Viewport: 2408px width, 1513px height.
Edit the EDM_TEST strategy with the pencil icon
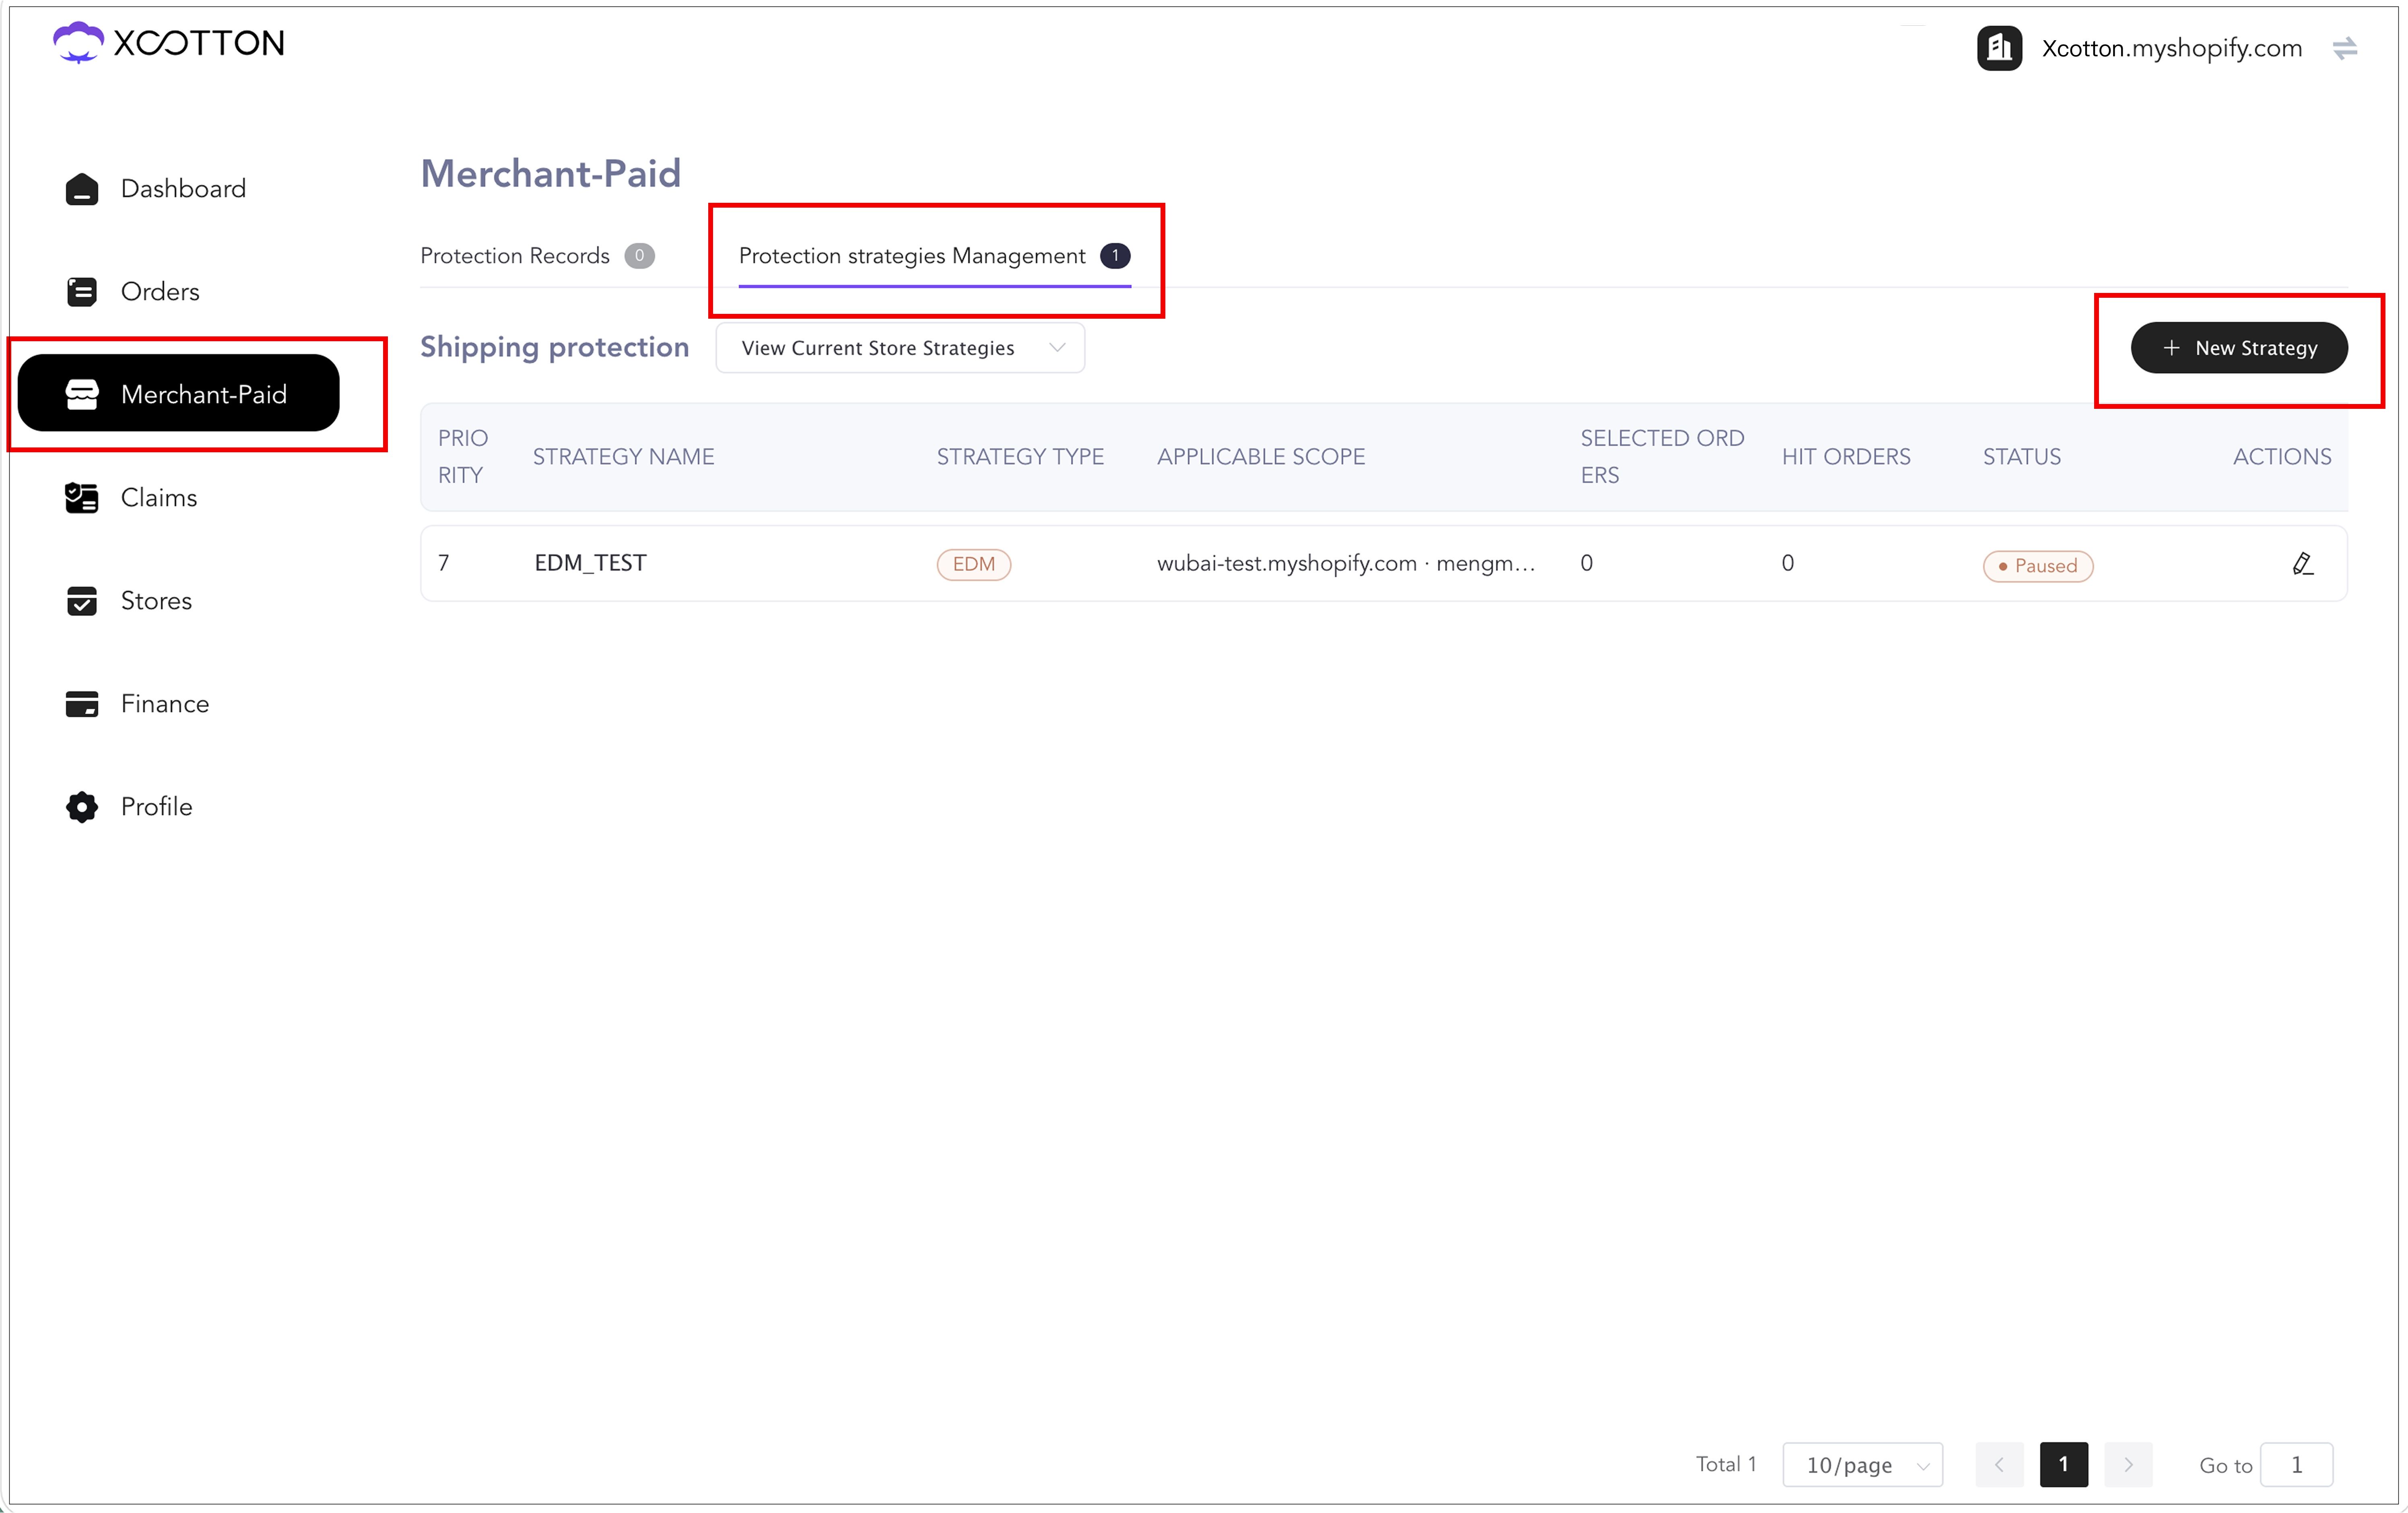click(2302, 564)
